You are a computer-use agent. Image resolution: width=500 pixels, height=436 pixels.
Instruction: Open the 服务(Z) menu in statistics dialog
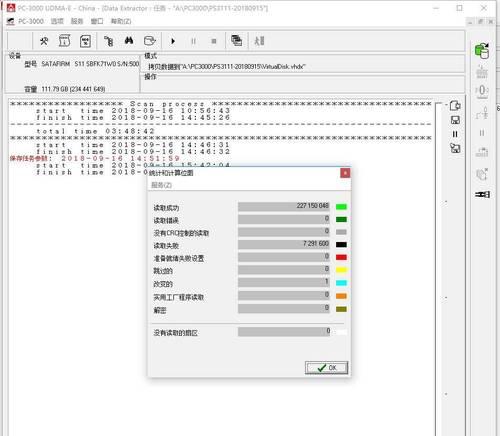[x=161, y=185]
